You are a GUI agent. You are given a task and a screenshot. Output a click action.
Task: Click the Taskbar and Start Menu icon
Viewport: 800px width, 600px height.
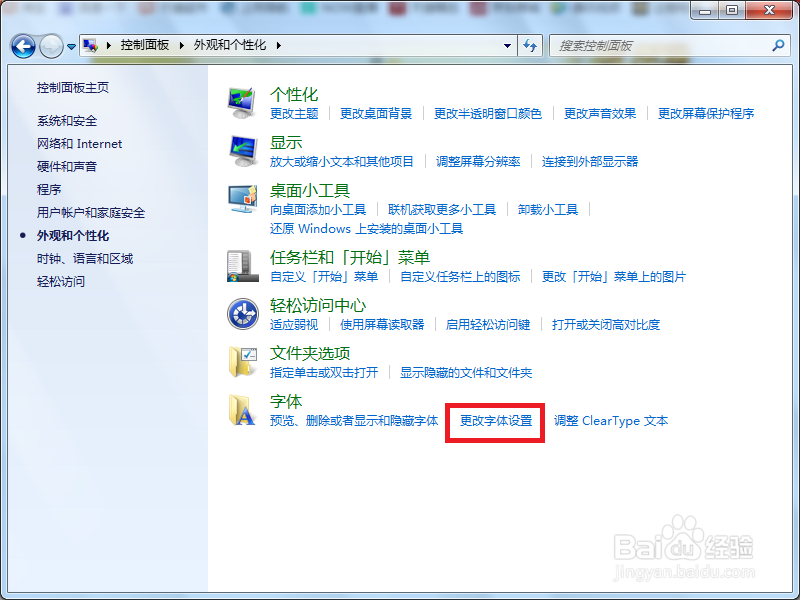242,266
